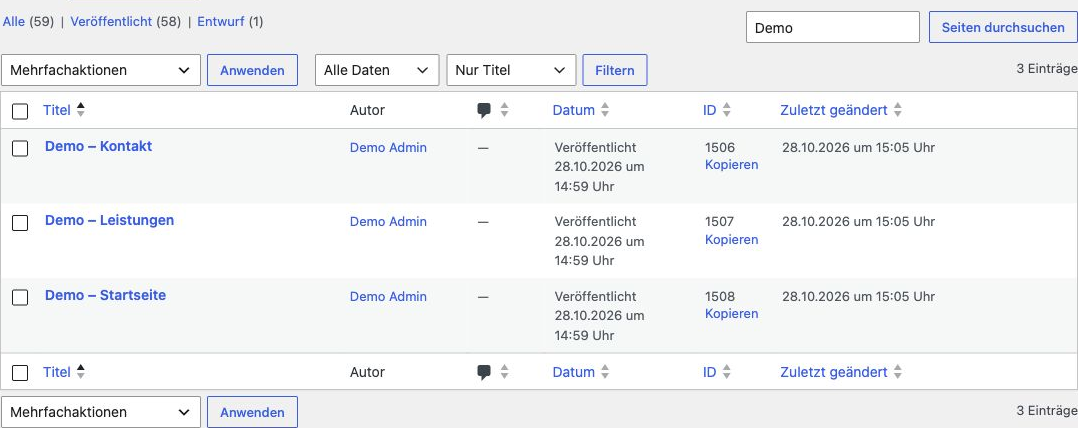Screen dimensions: 1078x428
Task: Click the Autor column footer text
Action: click(x=367, y=372)
